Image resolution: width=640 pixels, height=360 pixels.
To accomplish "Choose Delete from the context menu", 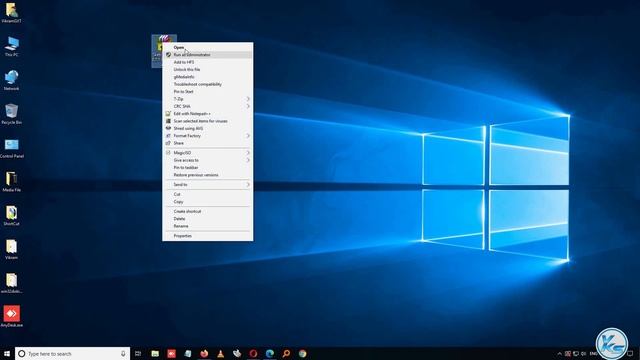I will [208, 219].
